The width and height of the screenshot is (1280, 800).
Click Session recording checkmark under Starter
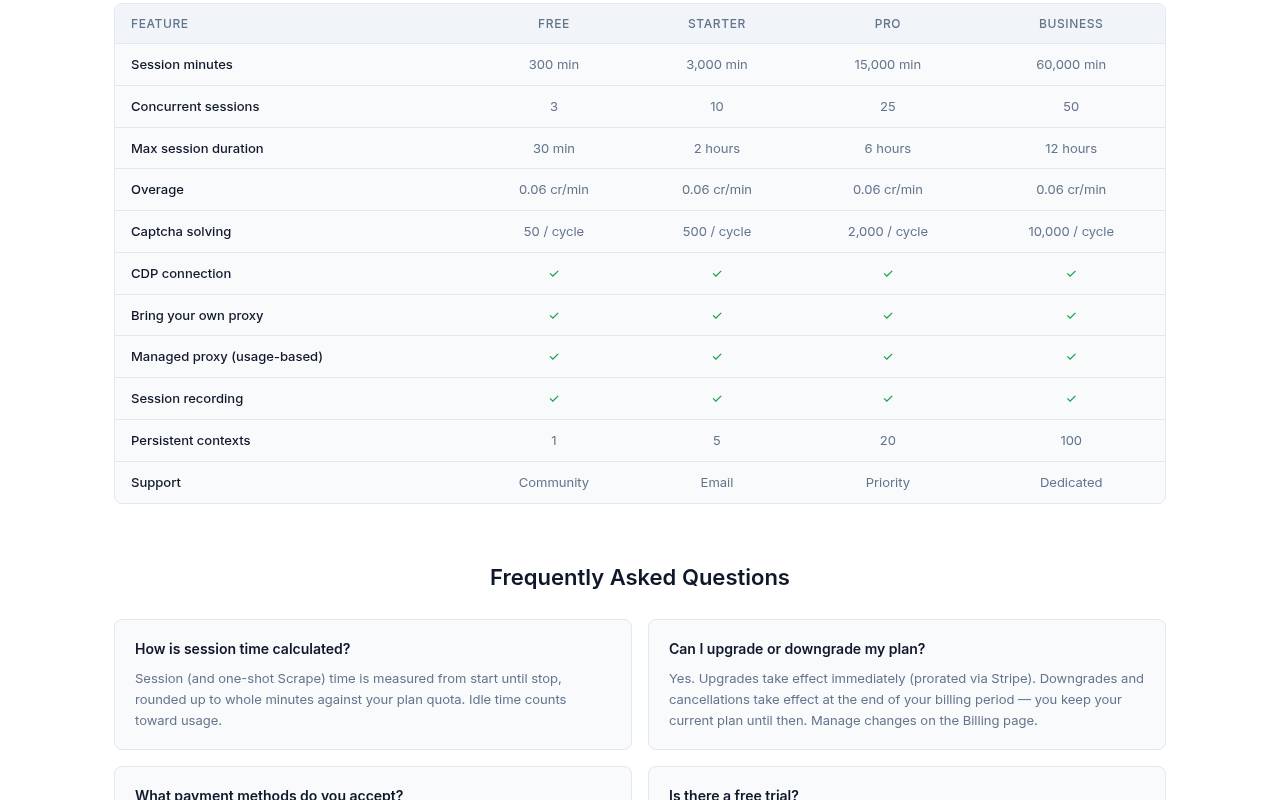point(717,398)
